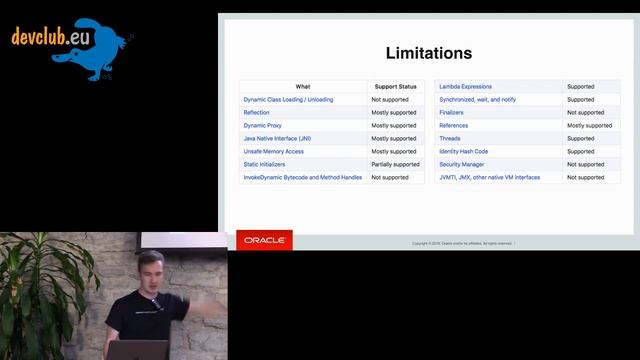Click the red Oracle logo
The width and height of the screenshot is (640, 360).
click(x=264, y=240)
